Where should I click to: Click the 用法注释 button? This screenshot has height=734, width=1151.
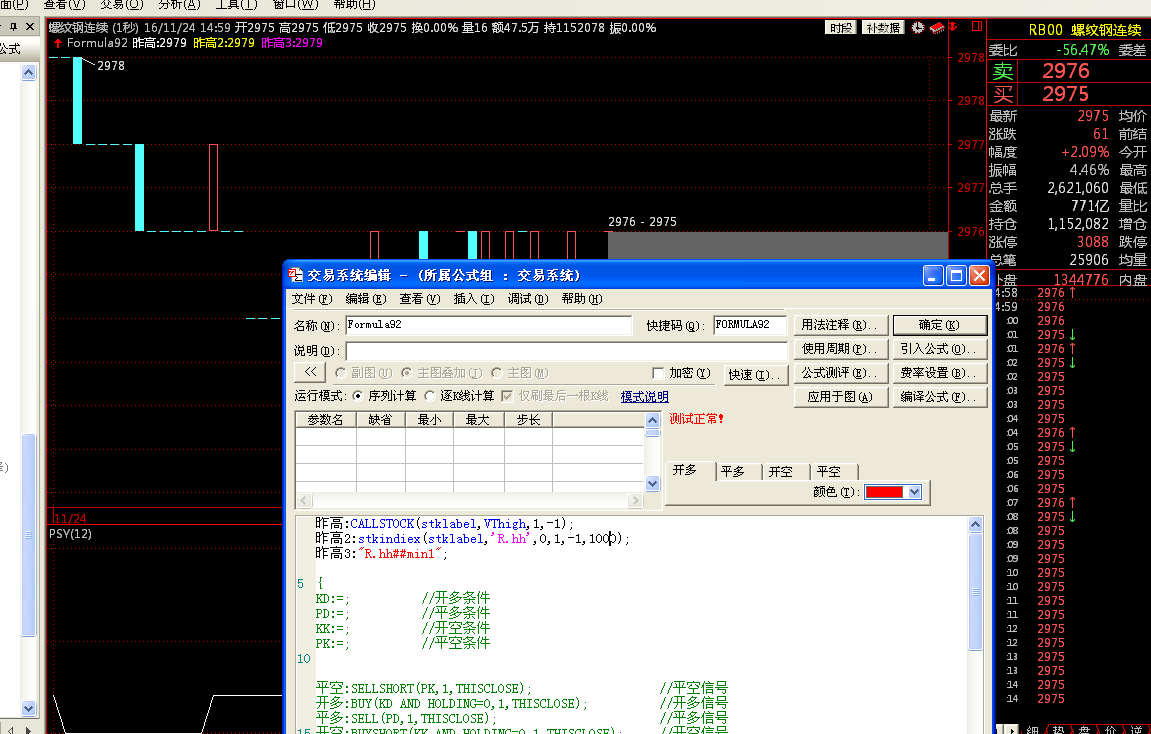coord(840,325)
